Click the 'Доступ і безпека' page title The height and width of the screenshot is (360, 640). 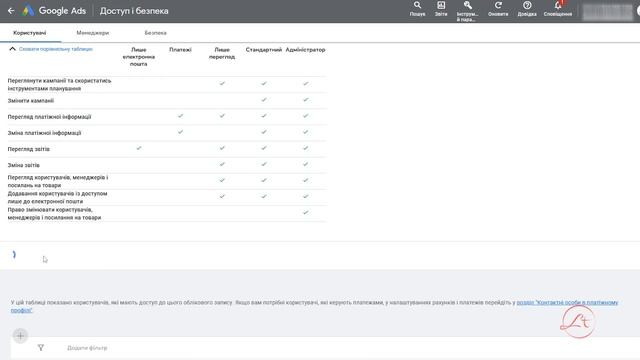[134, 11]
